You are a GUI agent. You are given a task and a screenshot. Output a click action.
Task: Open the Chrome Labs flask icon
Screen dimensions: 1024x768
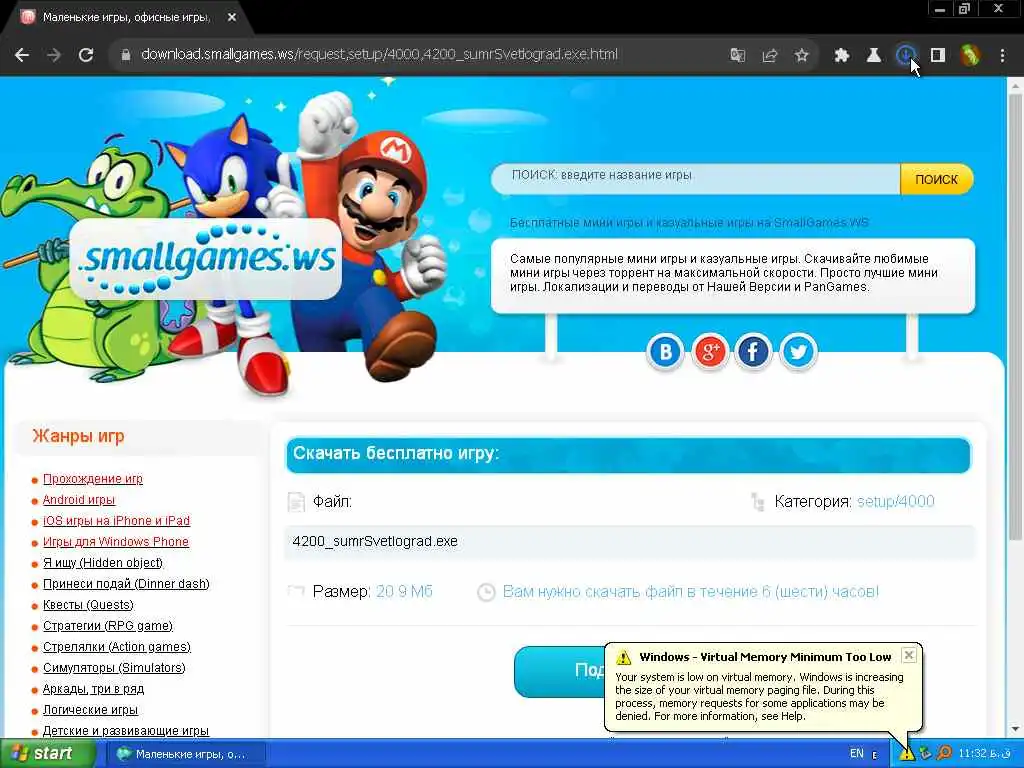pyautogui.click(x=874, y=56)
